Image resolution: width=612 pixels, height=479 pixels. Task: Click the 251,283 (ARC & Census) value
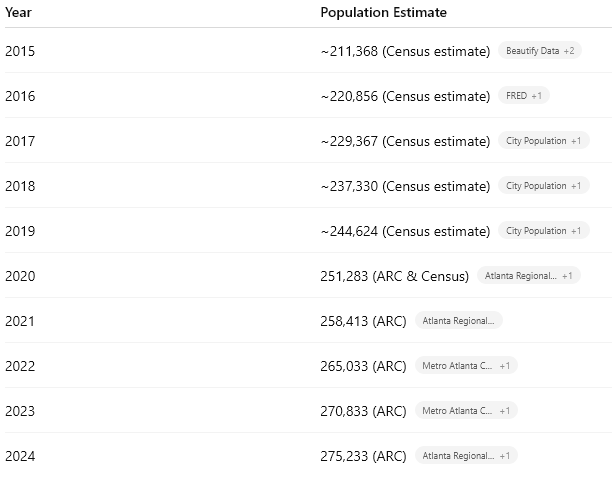395,276
